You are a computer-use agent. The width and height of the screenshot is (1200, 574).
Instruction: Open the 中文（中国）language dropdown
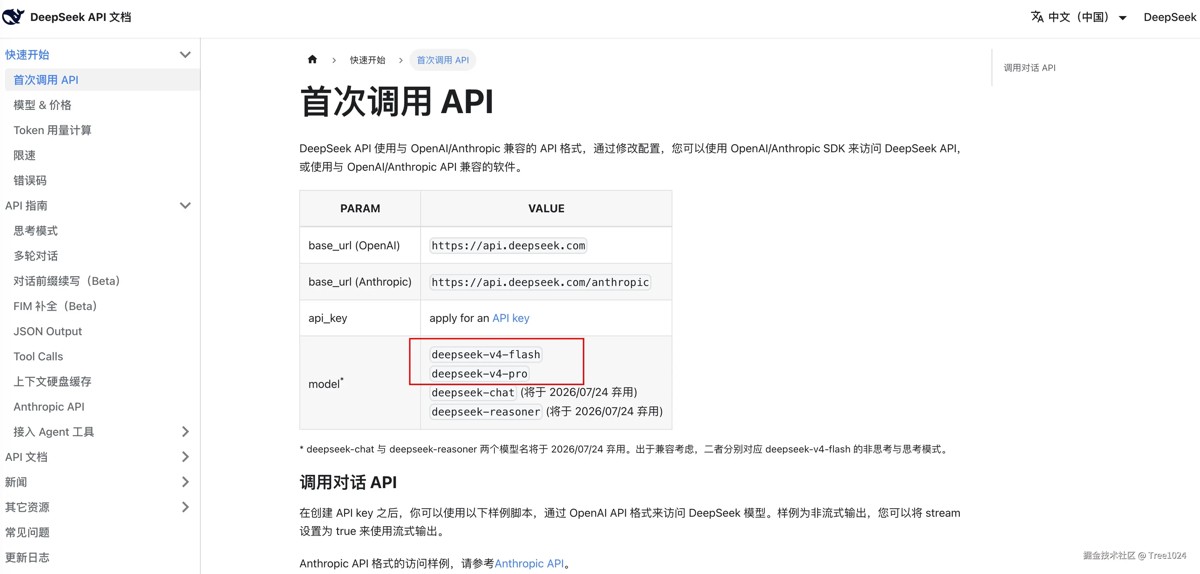click(1079, 17)
